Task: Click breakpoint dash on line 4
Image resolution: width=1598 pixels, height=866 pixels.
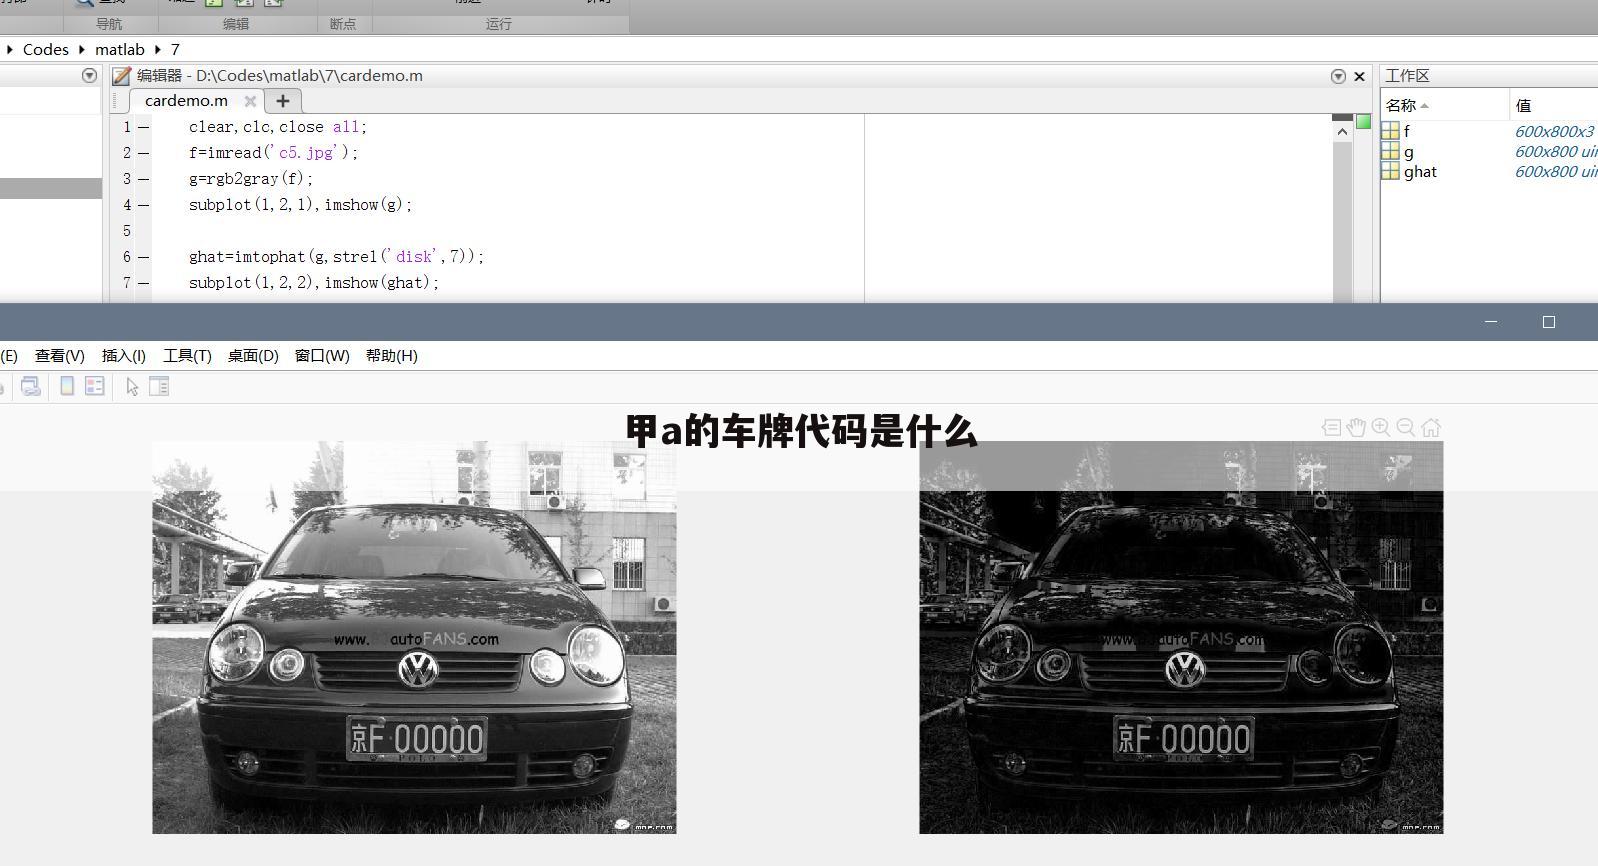Action: (144, 205)
